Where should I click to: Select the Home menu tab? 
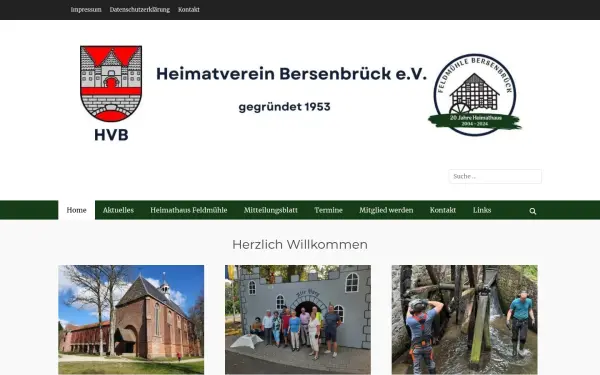[x=77, y=210]
